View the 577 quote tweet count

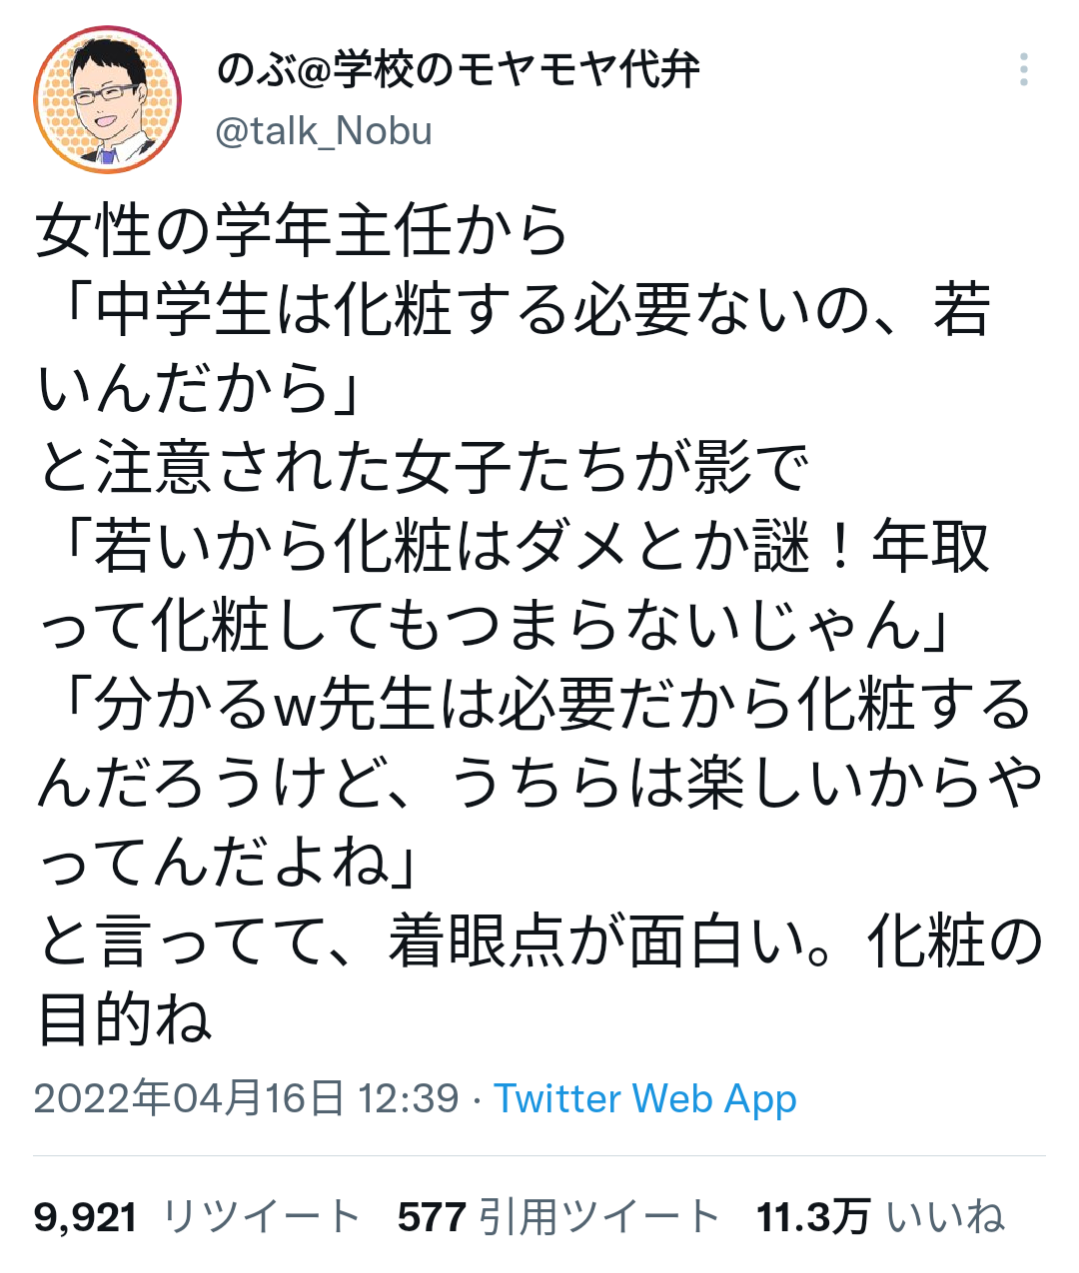pos(431,1217)
